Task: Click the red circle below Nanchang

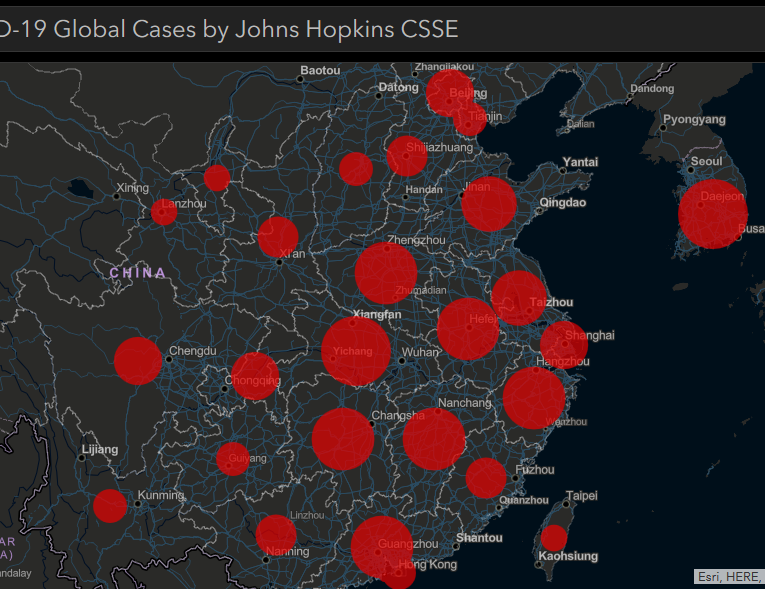Action: click(x=434, y=439)
